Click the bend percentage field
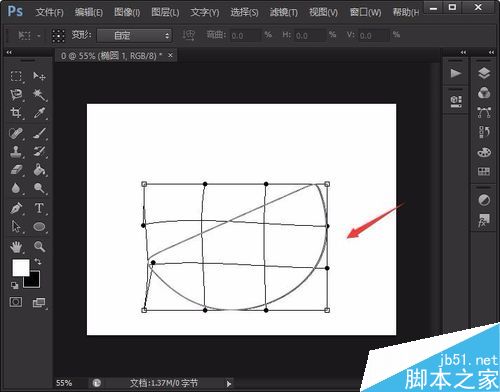500x392 pixels. [x=245, y=35]
